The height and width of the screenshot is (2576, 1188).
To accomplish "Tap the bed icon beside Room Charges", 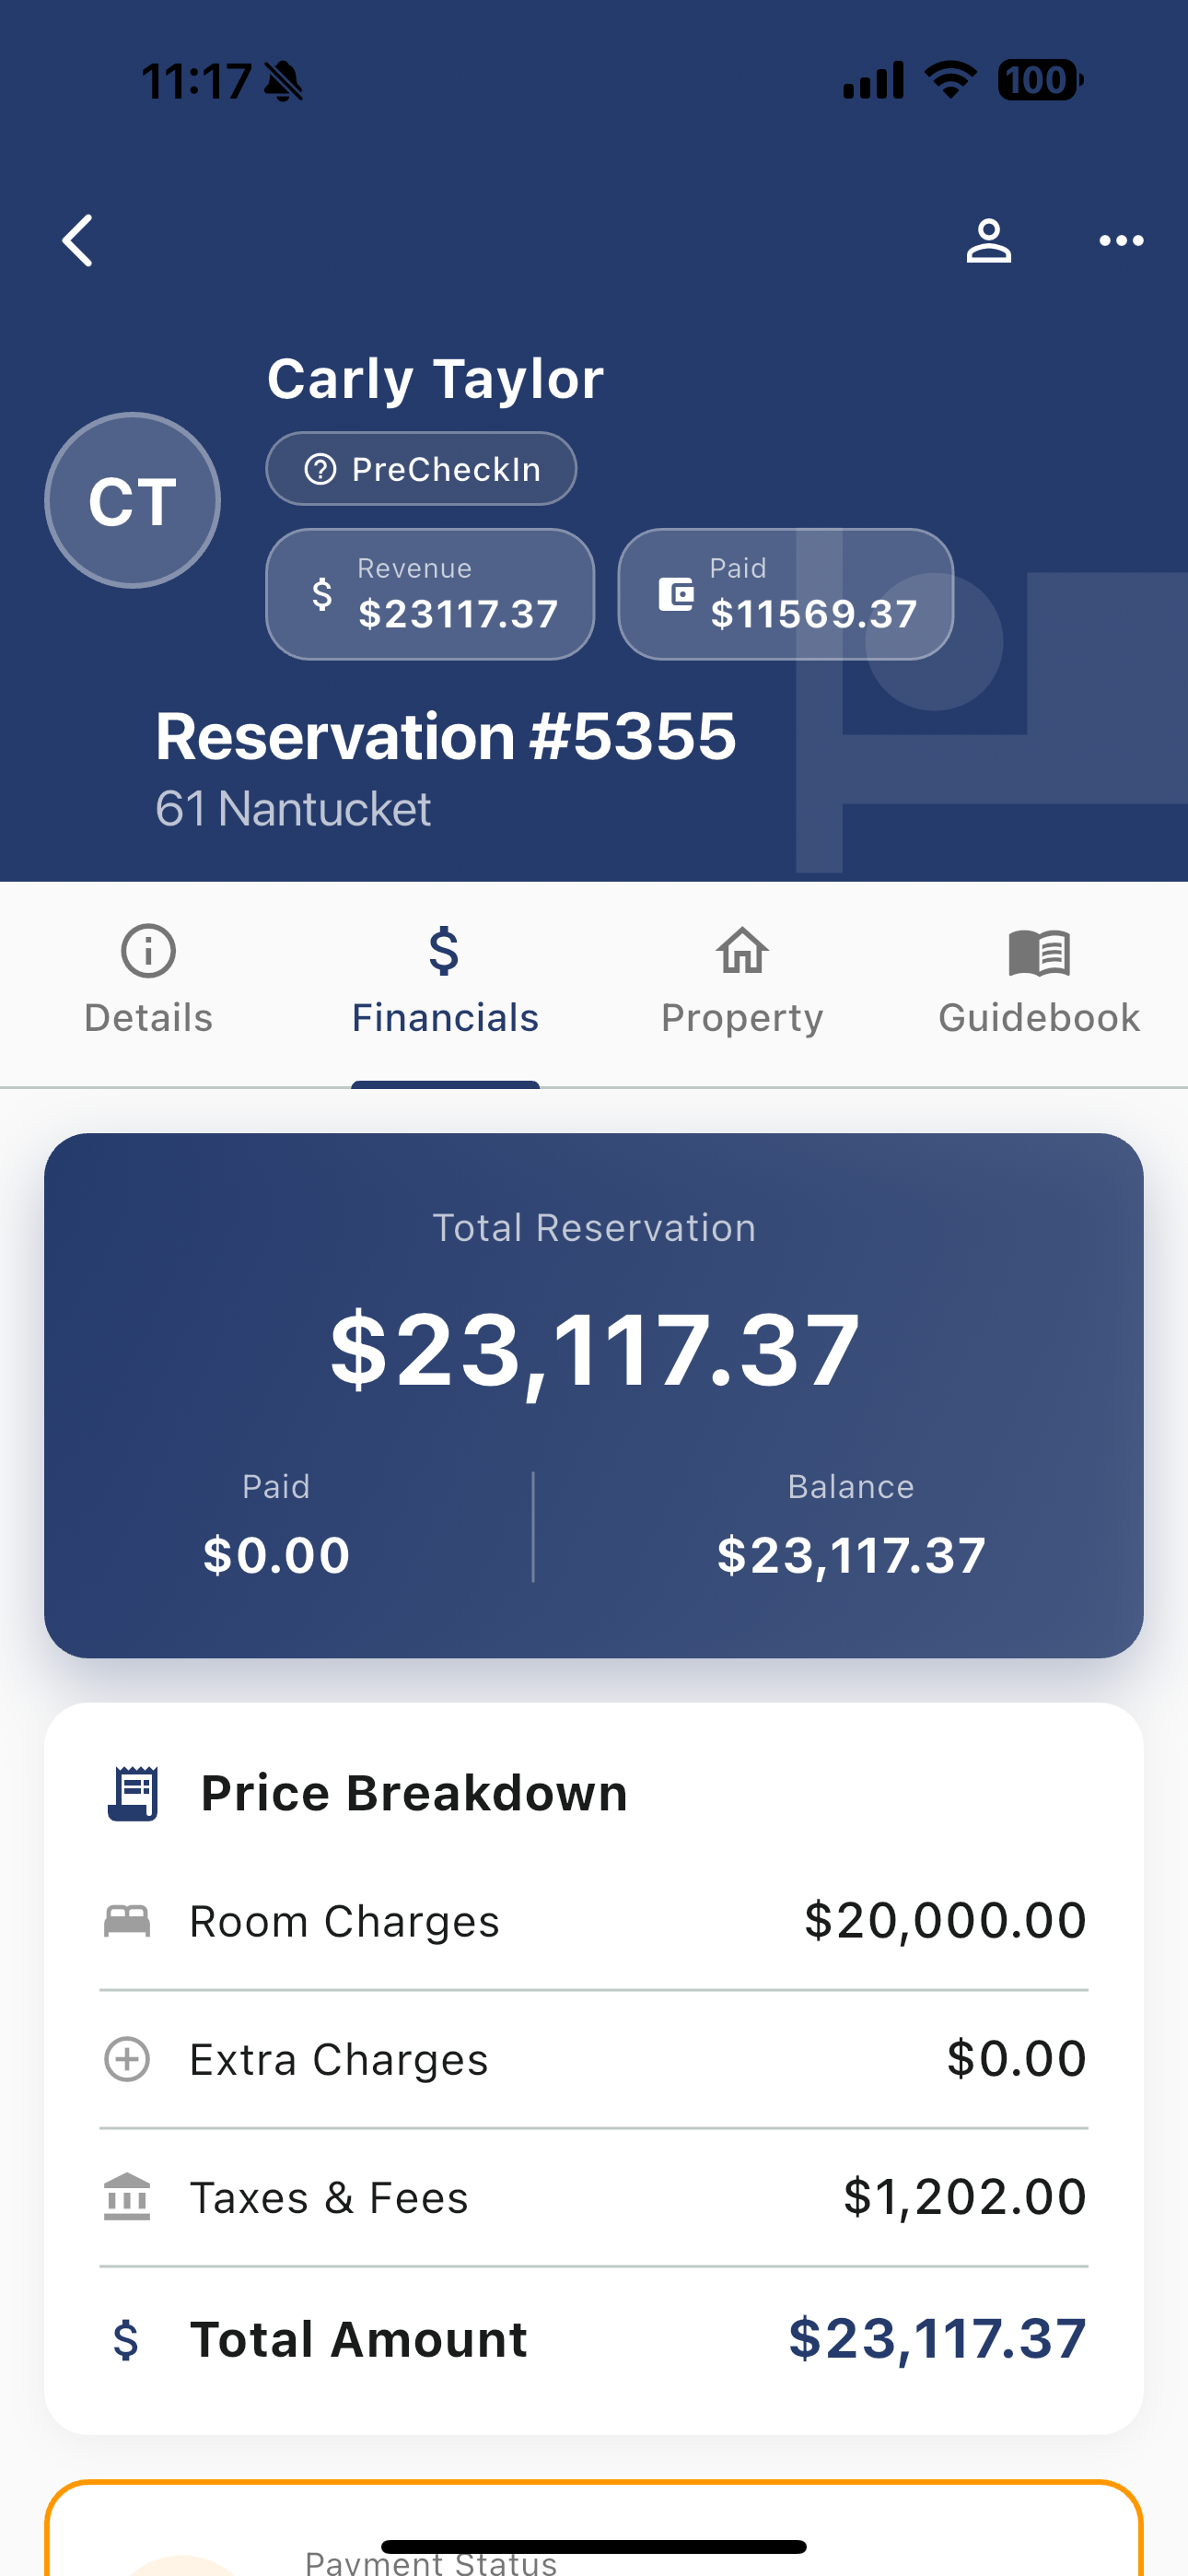I will [x=127, y=1921].
